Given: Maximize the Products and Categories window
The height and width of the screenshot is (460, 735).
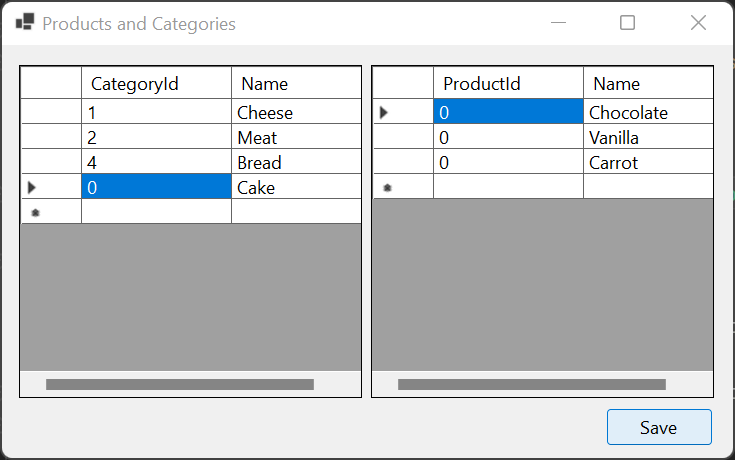Looking at the screenshot, I should (628, 23).
